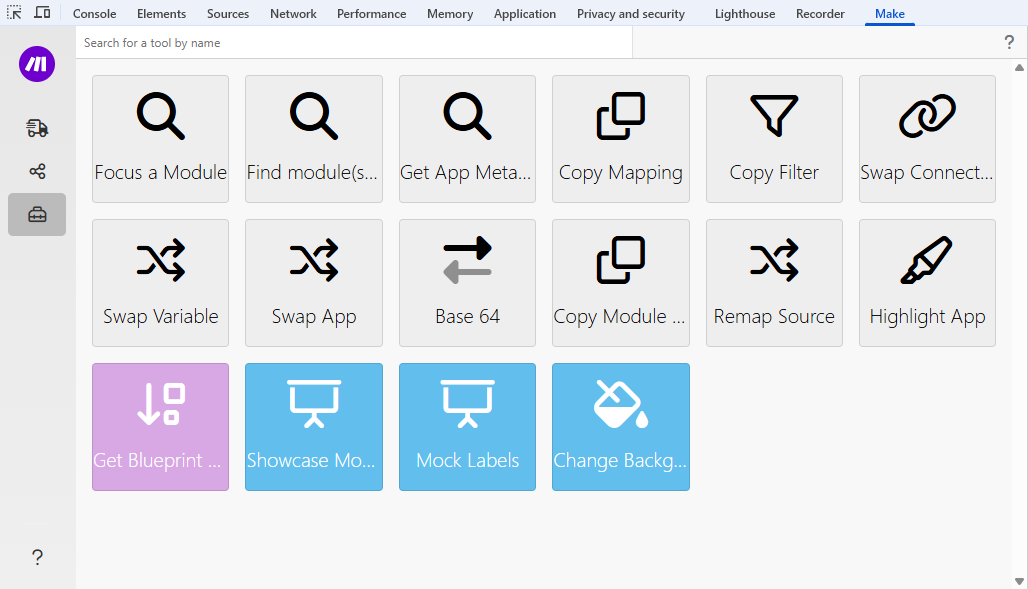Open the share nodes sidebar panel
The height and width of the screenshot is (589, 1028).
(x=37, y=171)
